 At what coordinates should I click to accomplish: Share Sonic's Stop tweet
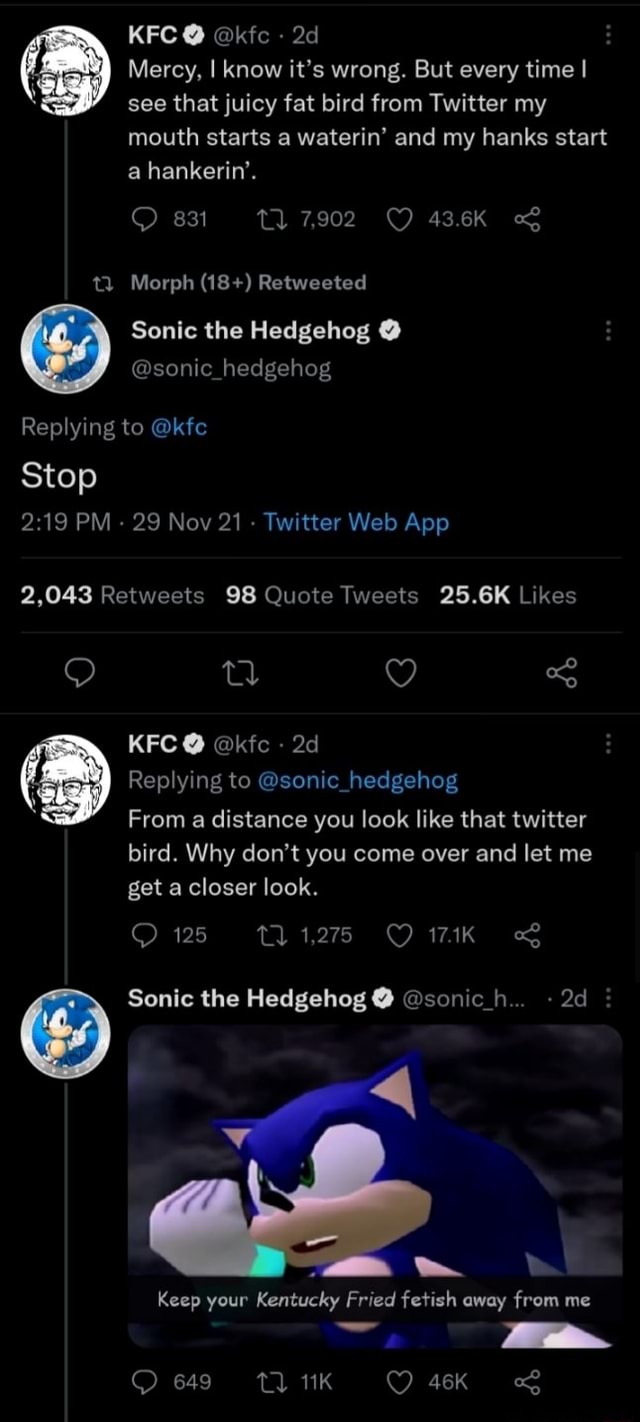click(x=563, y=673)
